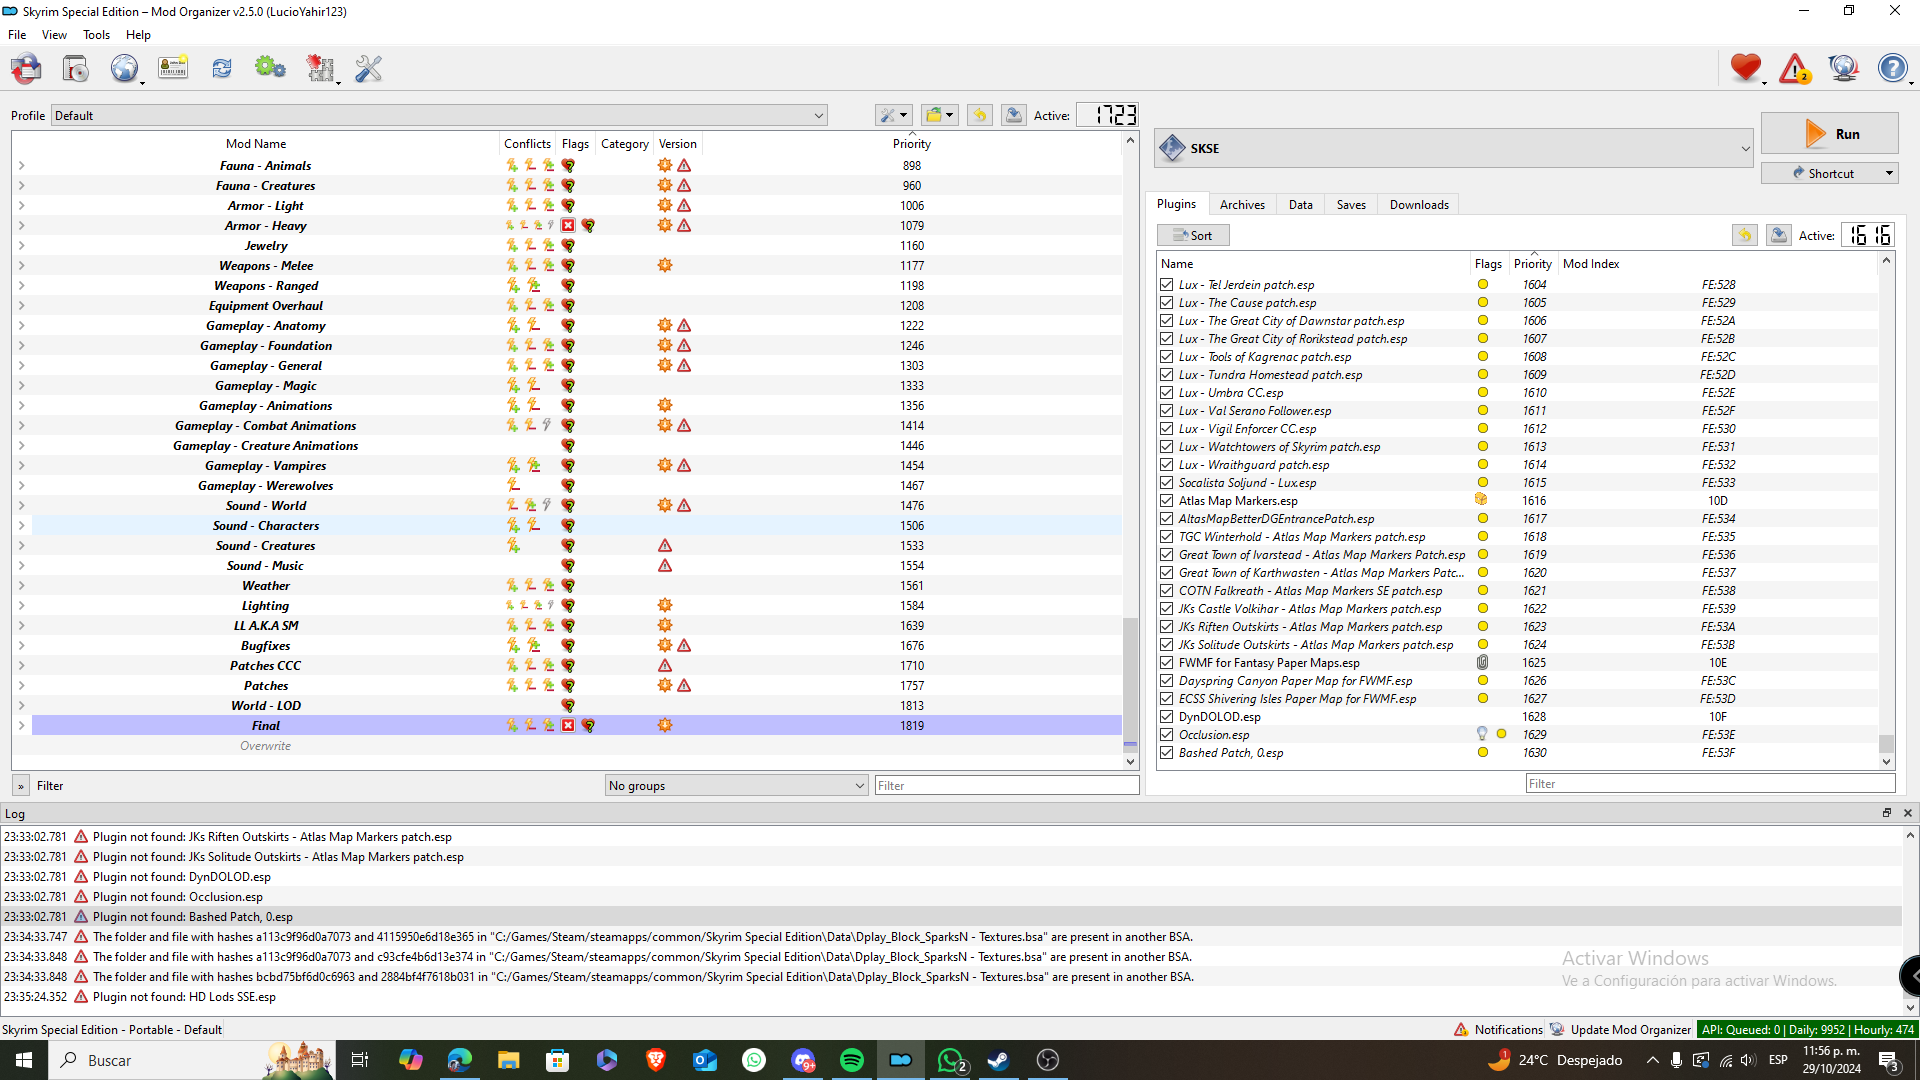This screenshot has height=1080, width=1920.
Task: Focus the plugins Filter field
Action: [x=1710, y=784]
